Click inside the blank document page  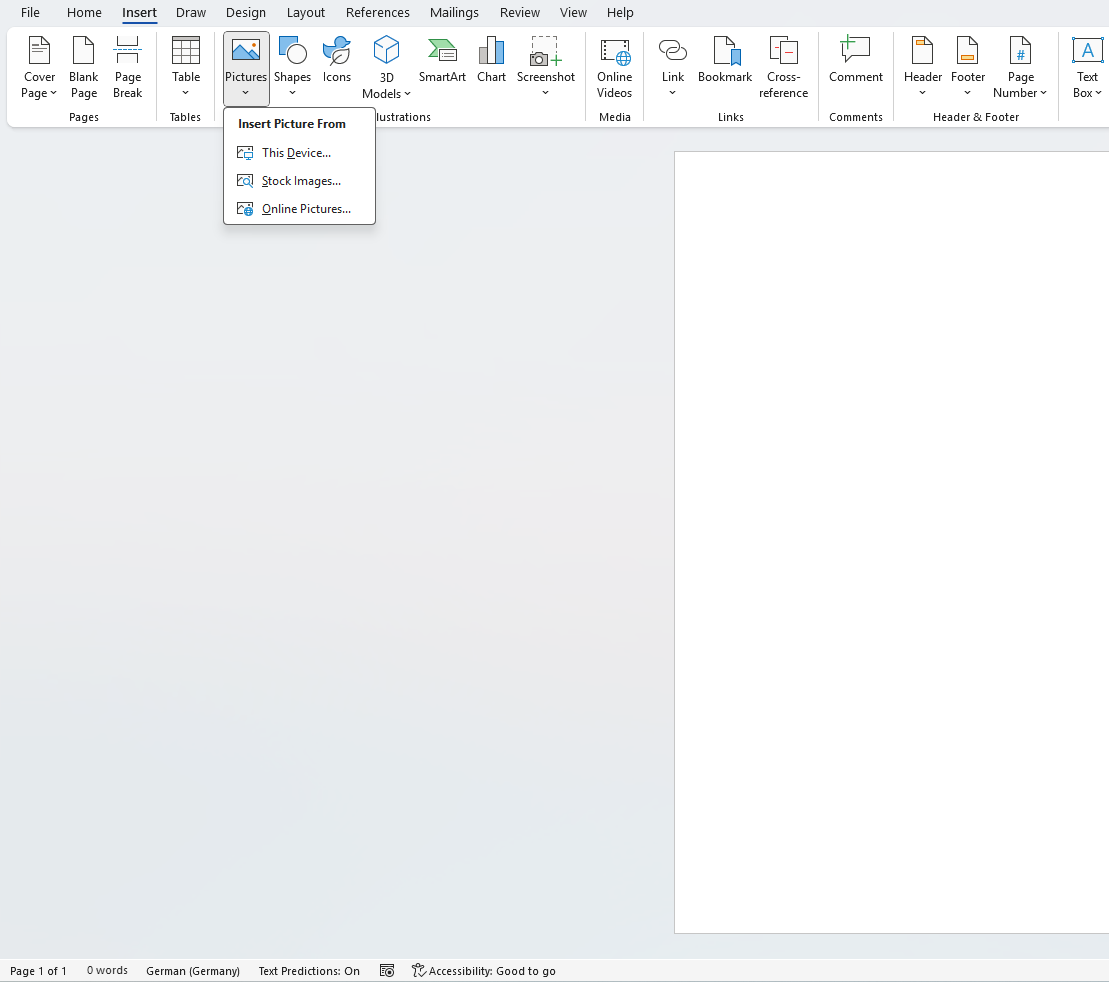[891, 542]
